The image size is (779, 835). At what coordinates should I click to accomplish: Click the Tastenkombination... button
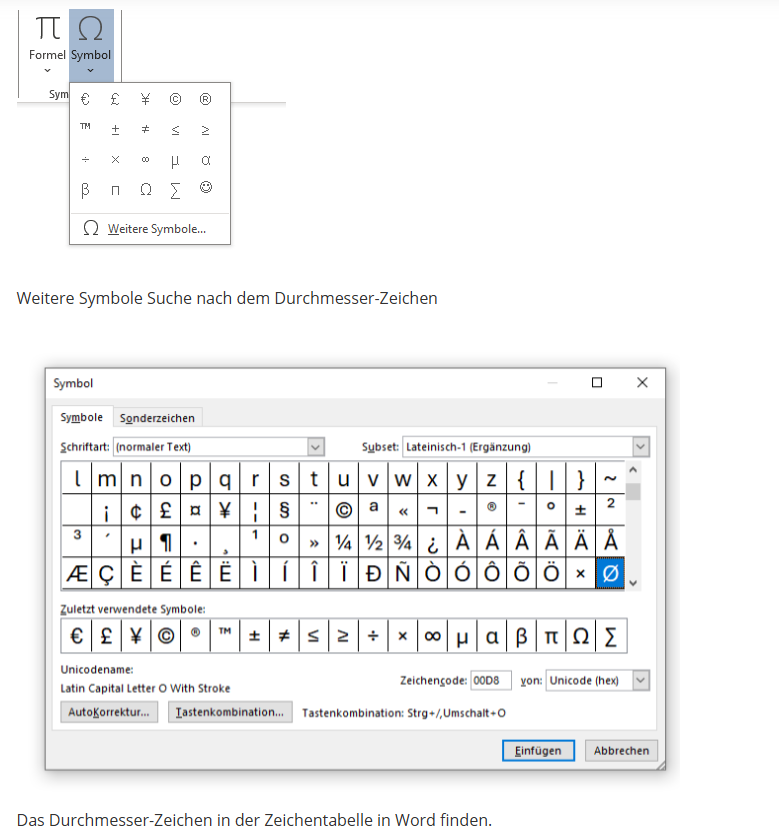(x=230, y=712)
